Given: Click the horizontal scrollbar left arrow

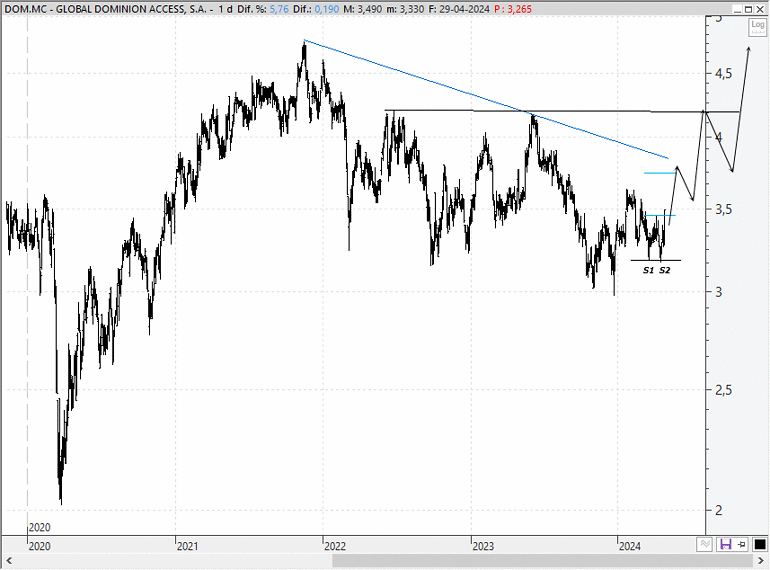Looking at the screenshot, I should (8, 560).
